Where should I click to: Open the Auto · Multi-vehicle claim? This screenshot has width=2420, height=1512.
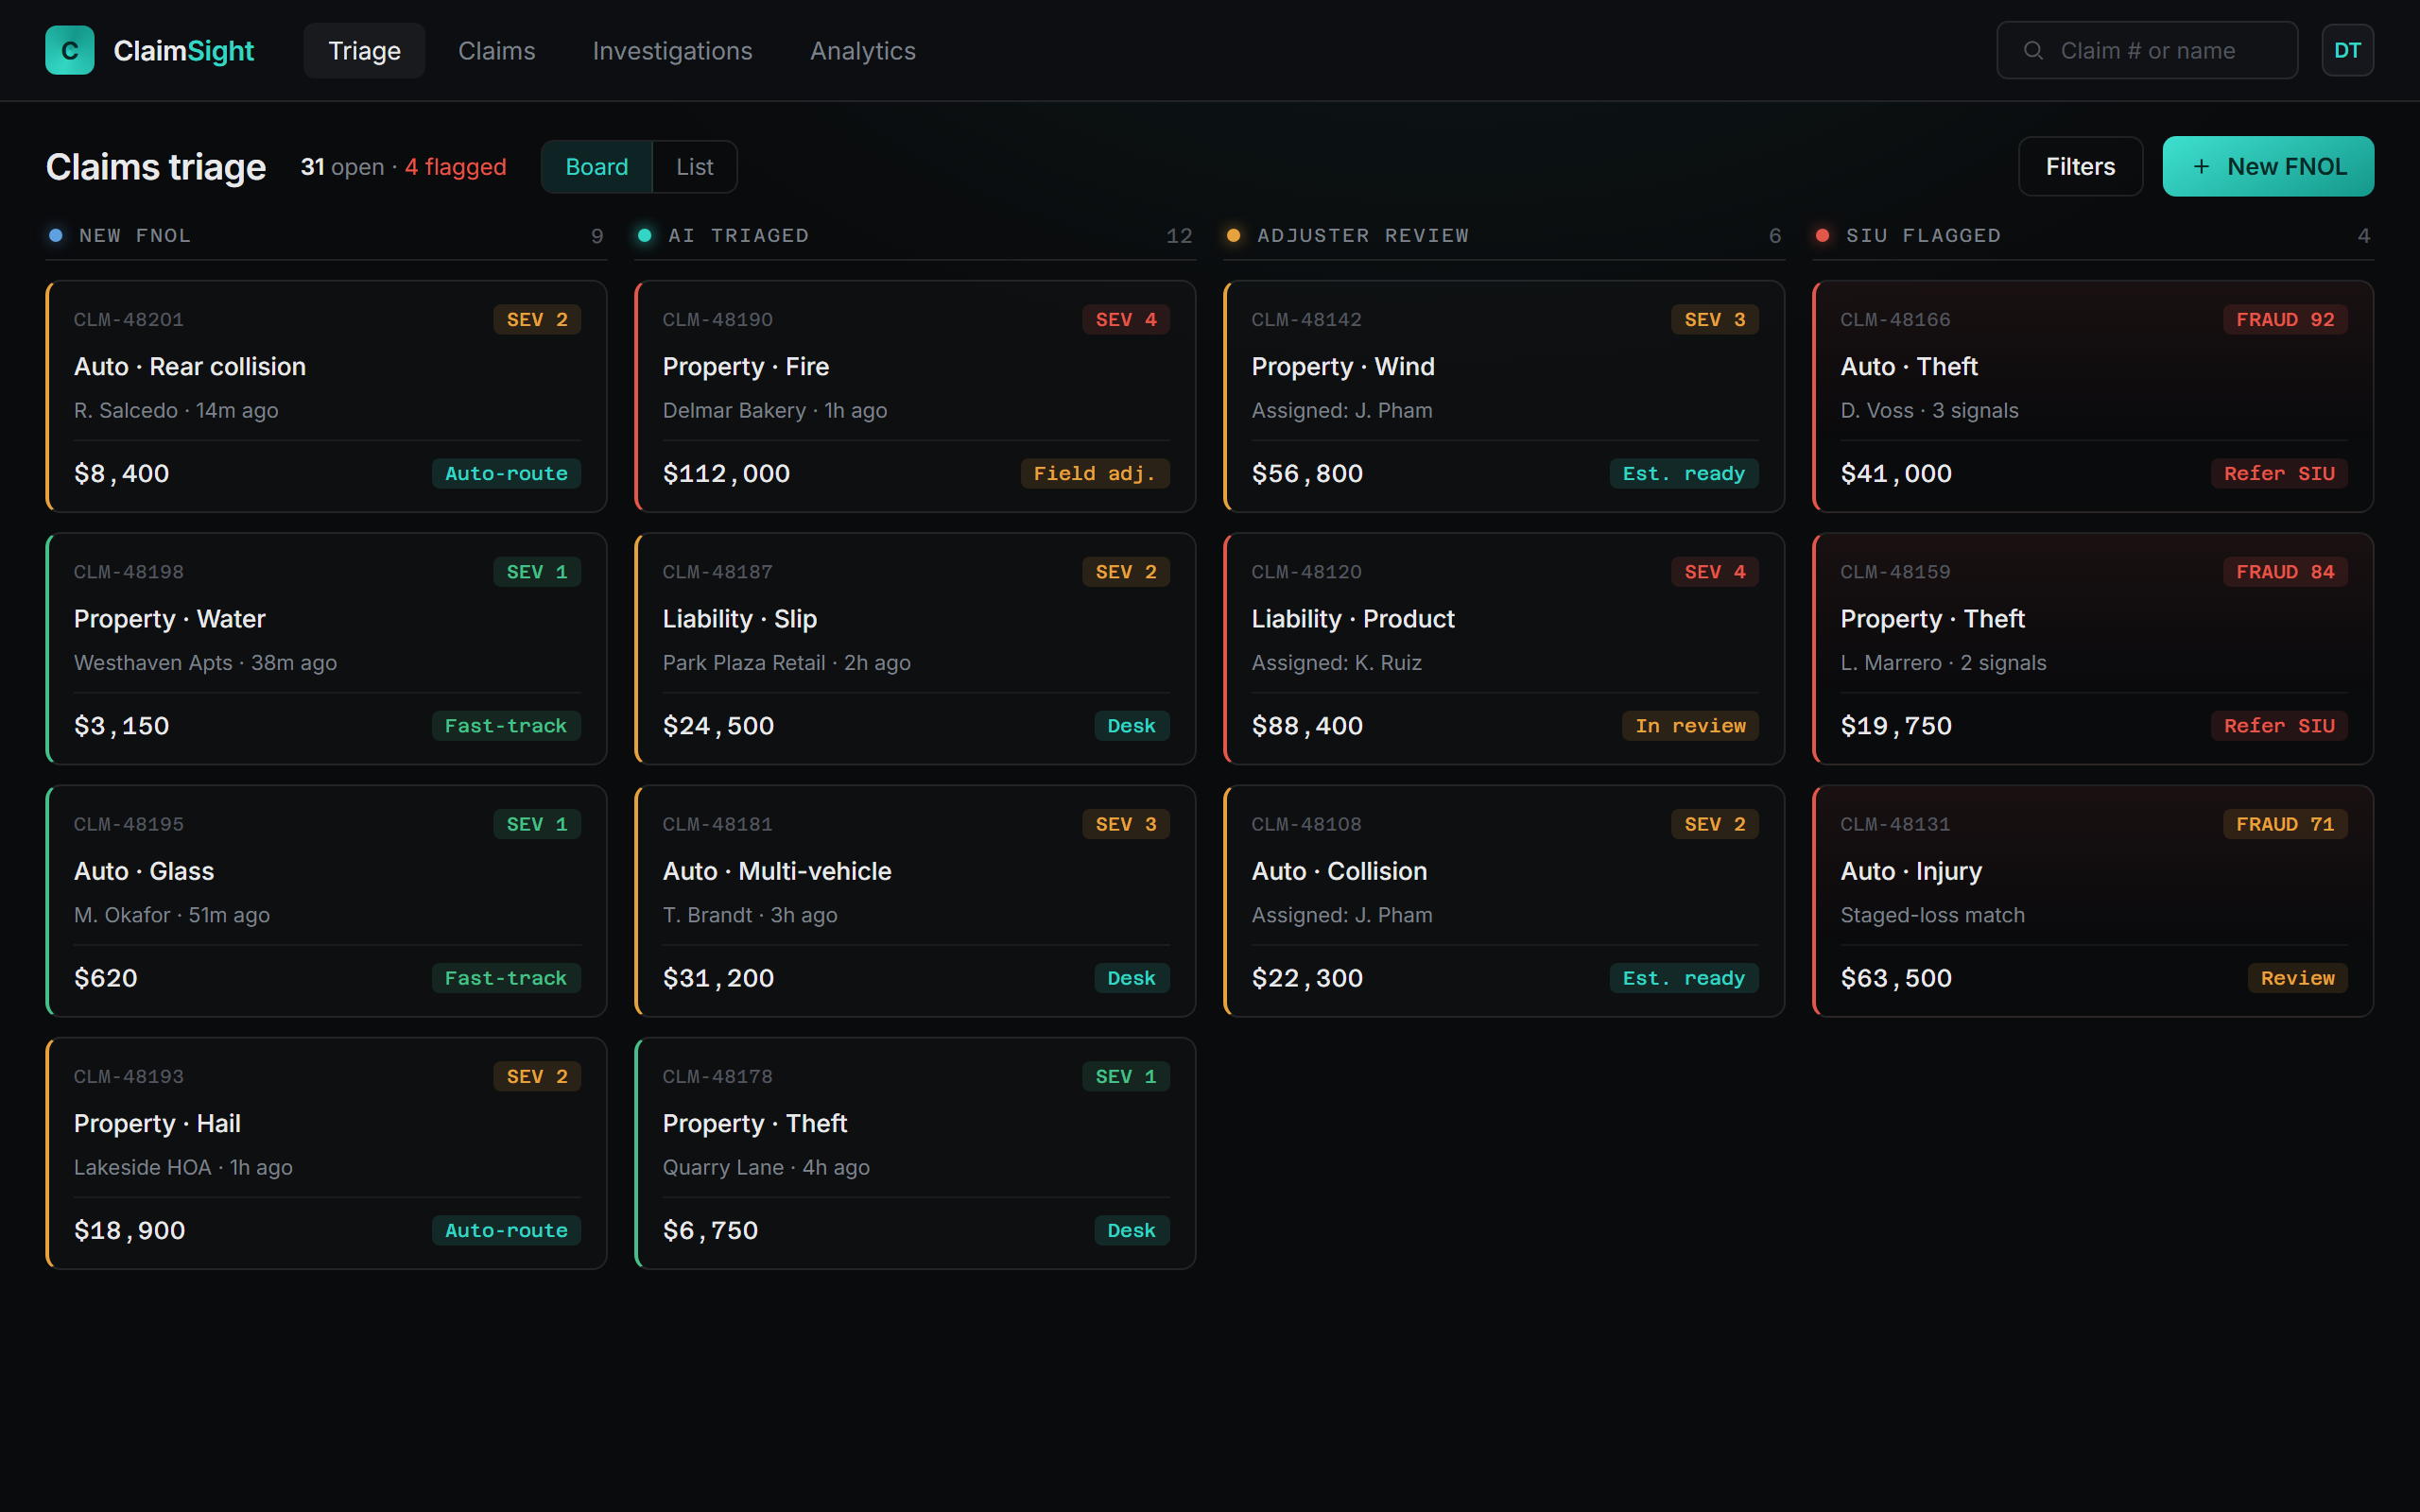click(915, 901)
